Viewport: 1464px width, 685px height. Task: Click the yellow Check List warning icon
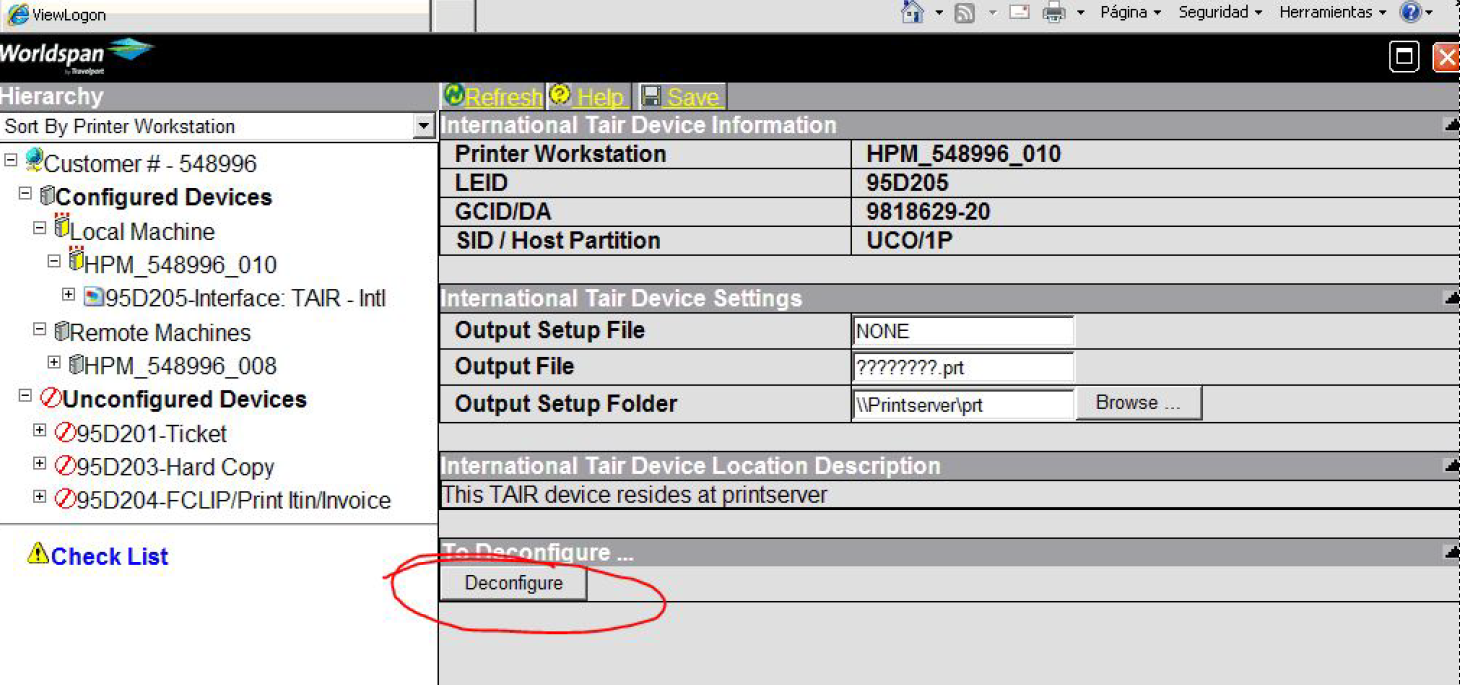pos(38,554)
